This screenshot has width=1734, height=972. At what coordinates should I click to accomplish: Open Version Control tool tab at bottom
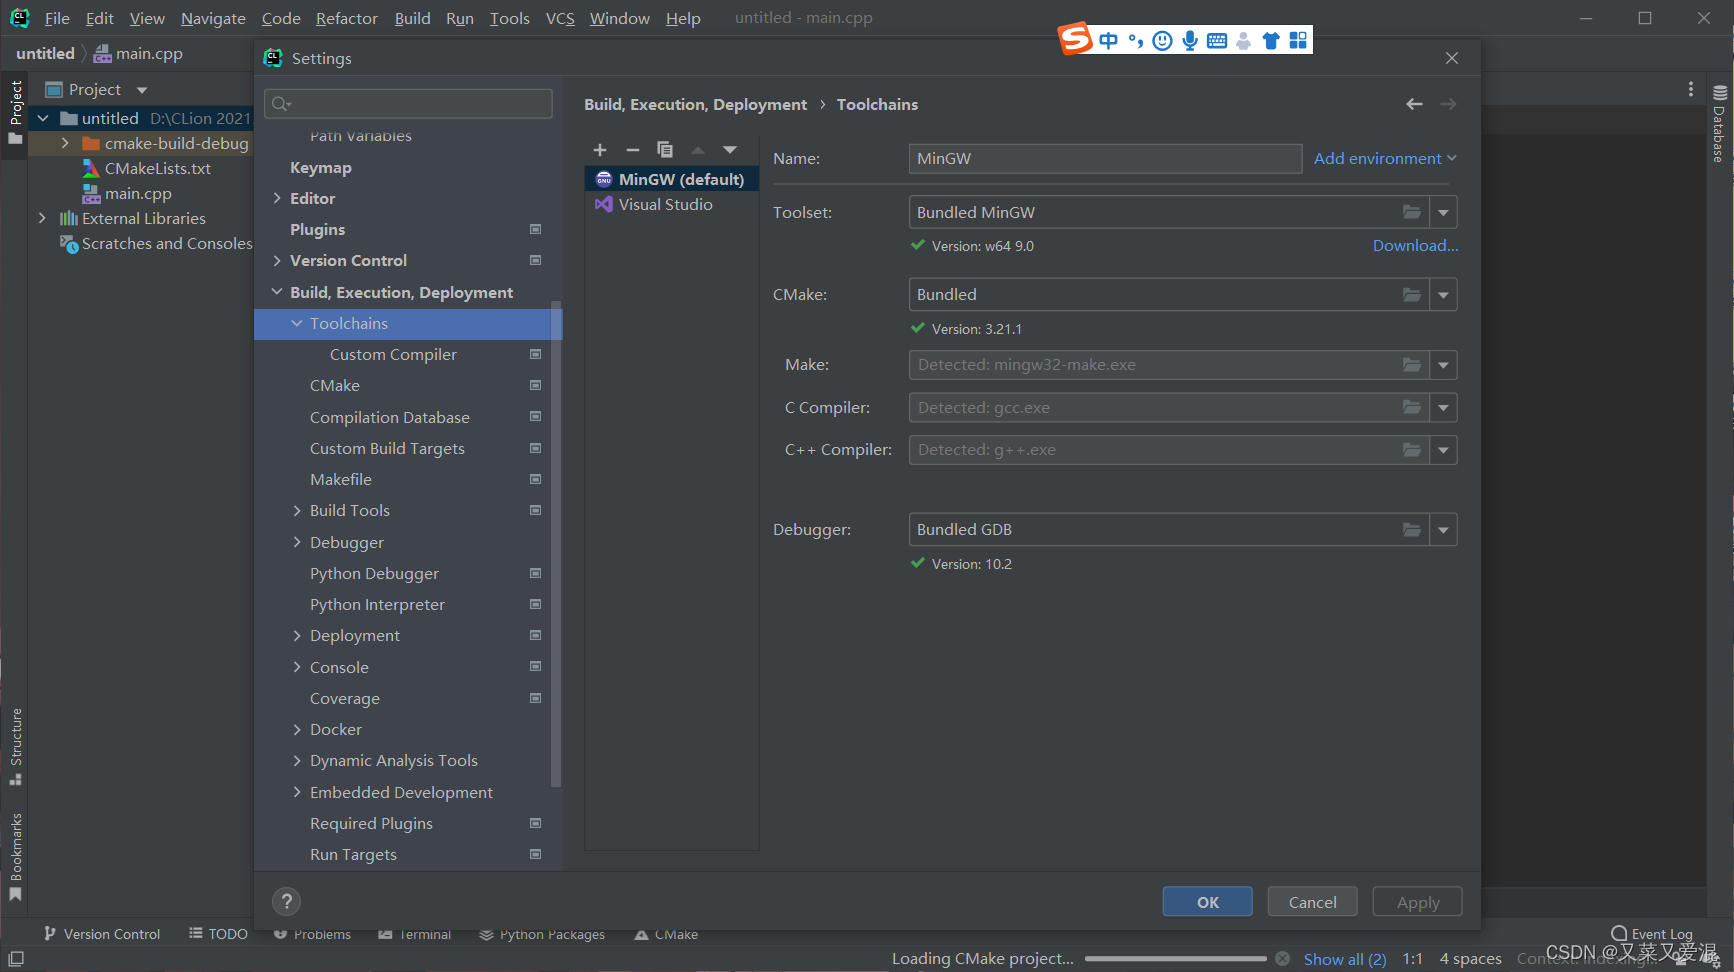tap(102, 934)
